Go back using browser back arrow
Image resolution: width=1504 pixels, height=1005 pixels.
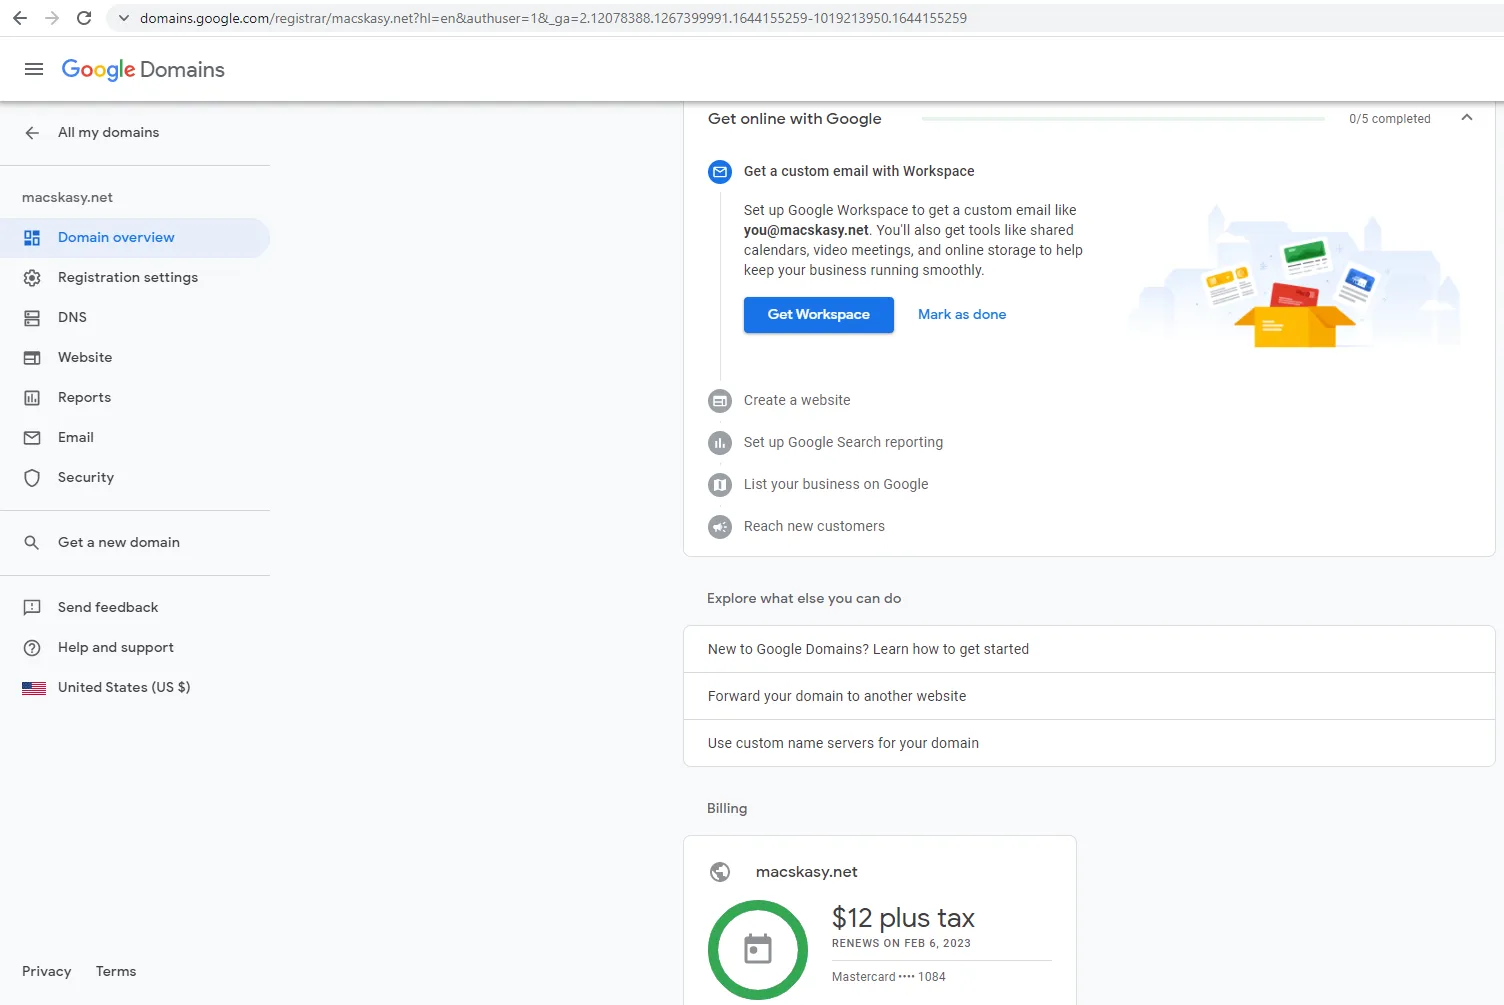point(20,18)
